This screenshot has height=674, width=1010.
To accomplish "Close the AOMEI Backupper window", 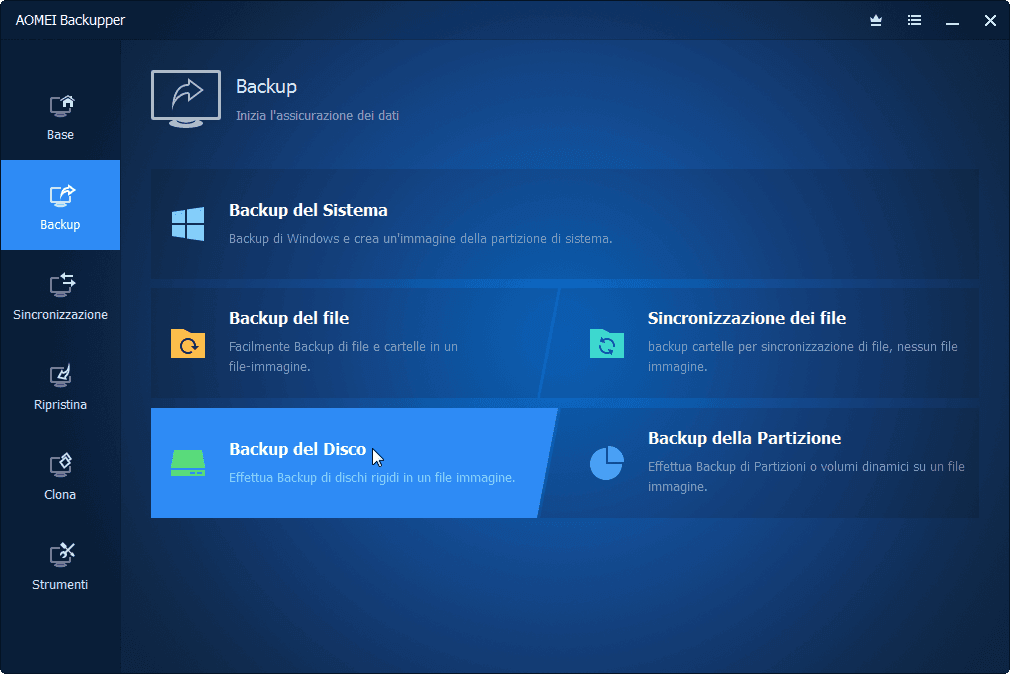I will point(991,21).
